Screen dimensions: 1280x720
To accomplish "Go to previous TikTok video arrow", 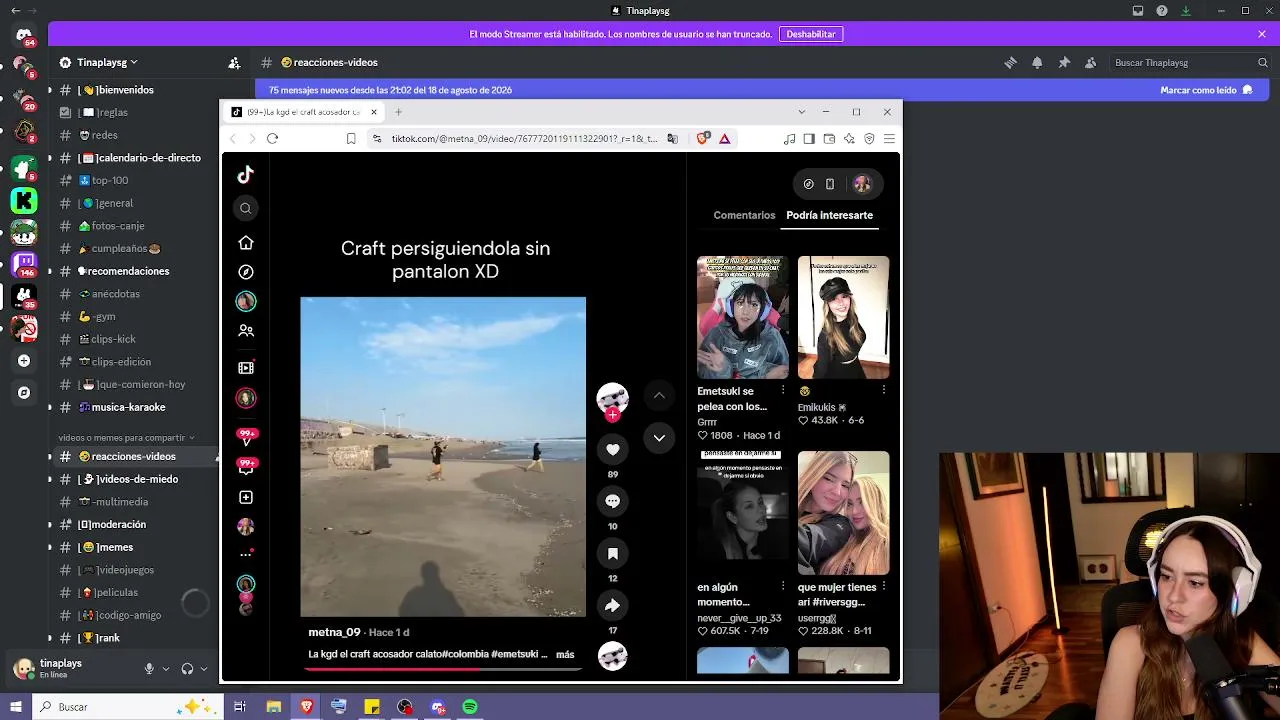I will coord(659,396).
